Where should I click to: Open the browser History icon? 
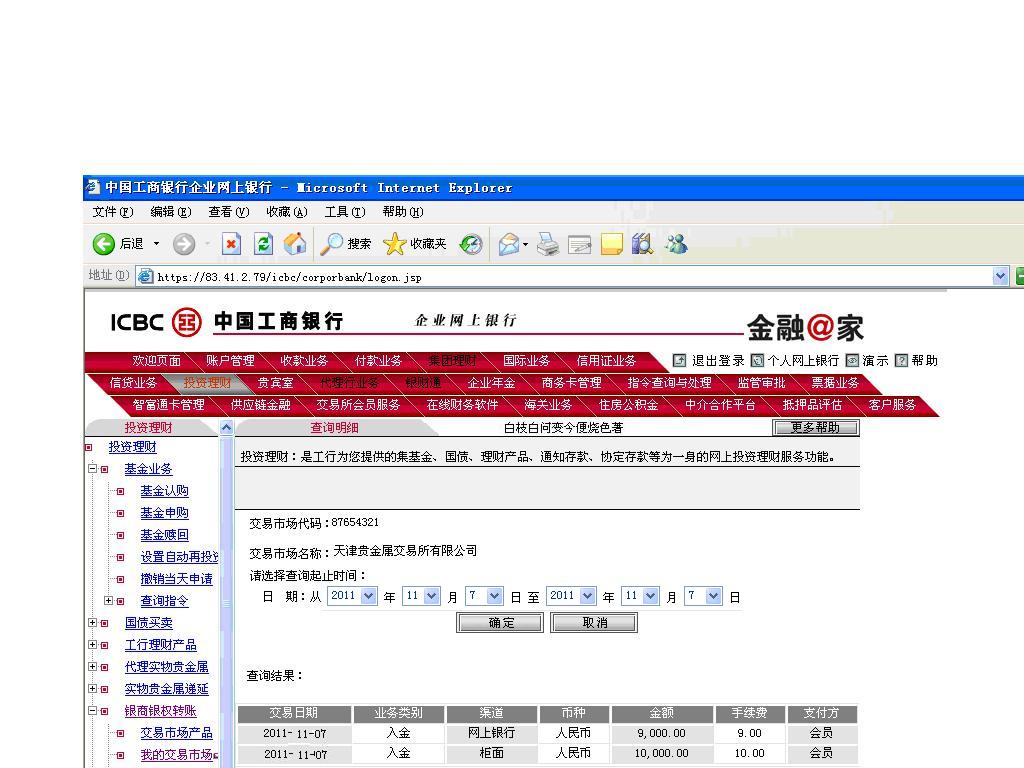pyautogui.click(x=471, y=244)
